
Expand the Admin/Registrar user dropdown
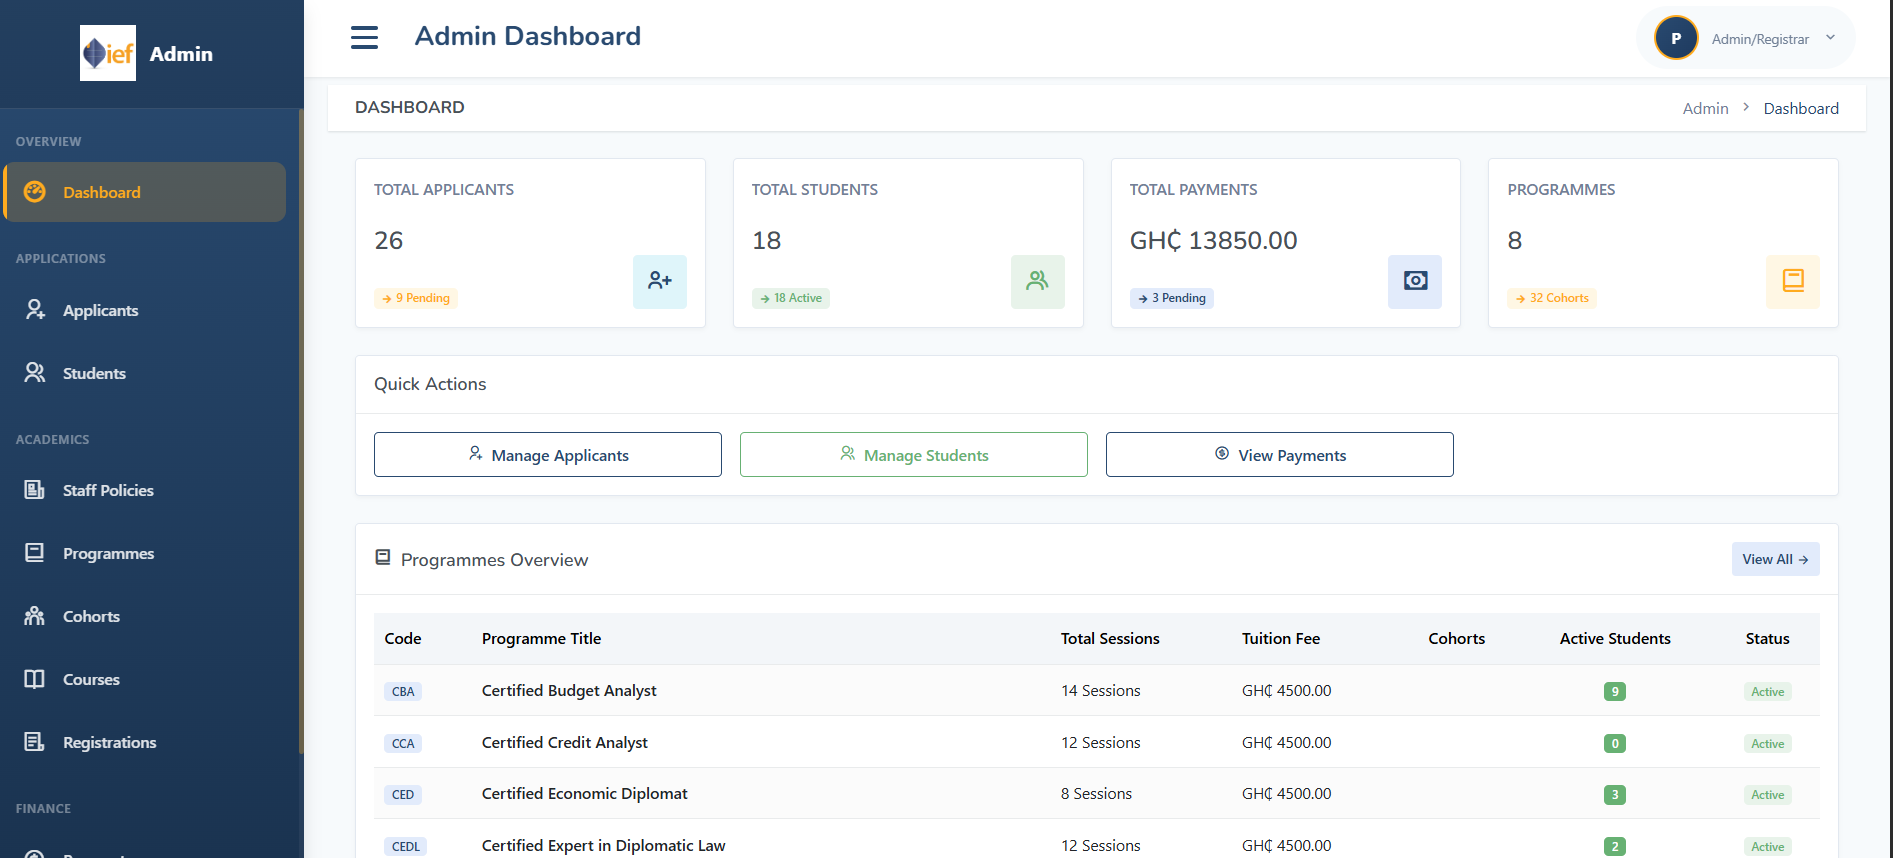1830,38
